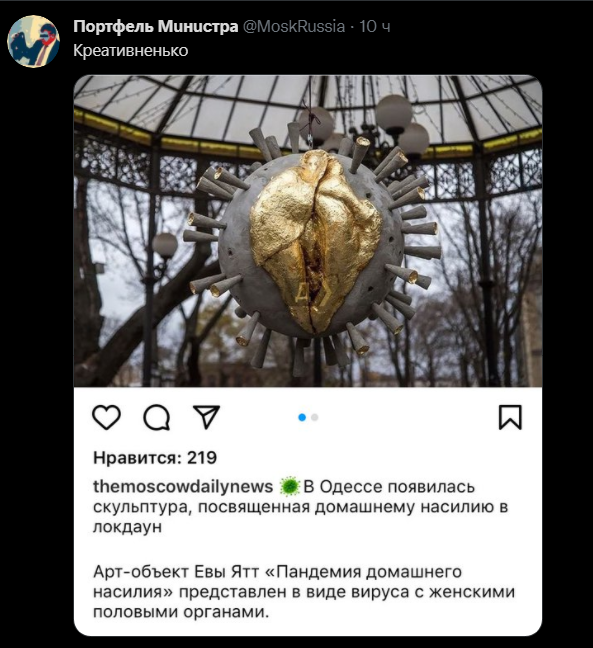Save the post using the bookmark icon
Screen dimensions: 593x648
pyautogui.click(x=510, y=417)
